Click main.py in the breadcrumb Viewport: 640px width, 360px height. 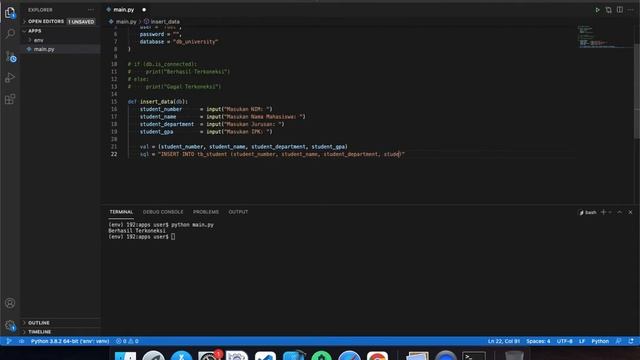pos(126,22)
